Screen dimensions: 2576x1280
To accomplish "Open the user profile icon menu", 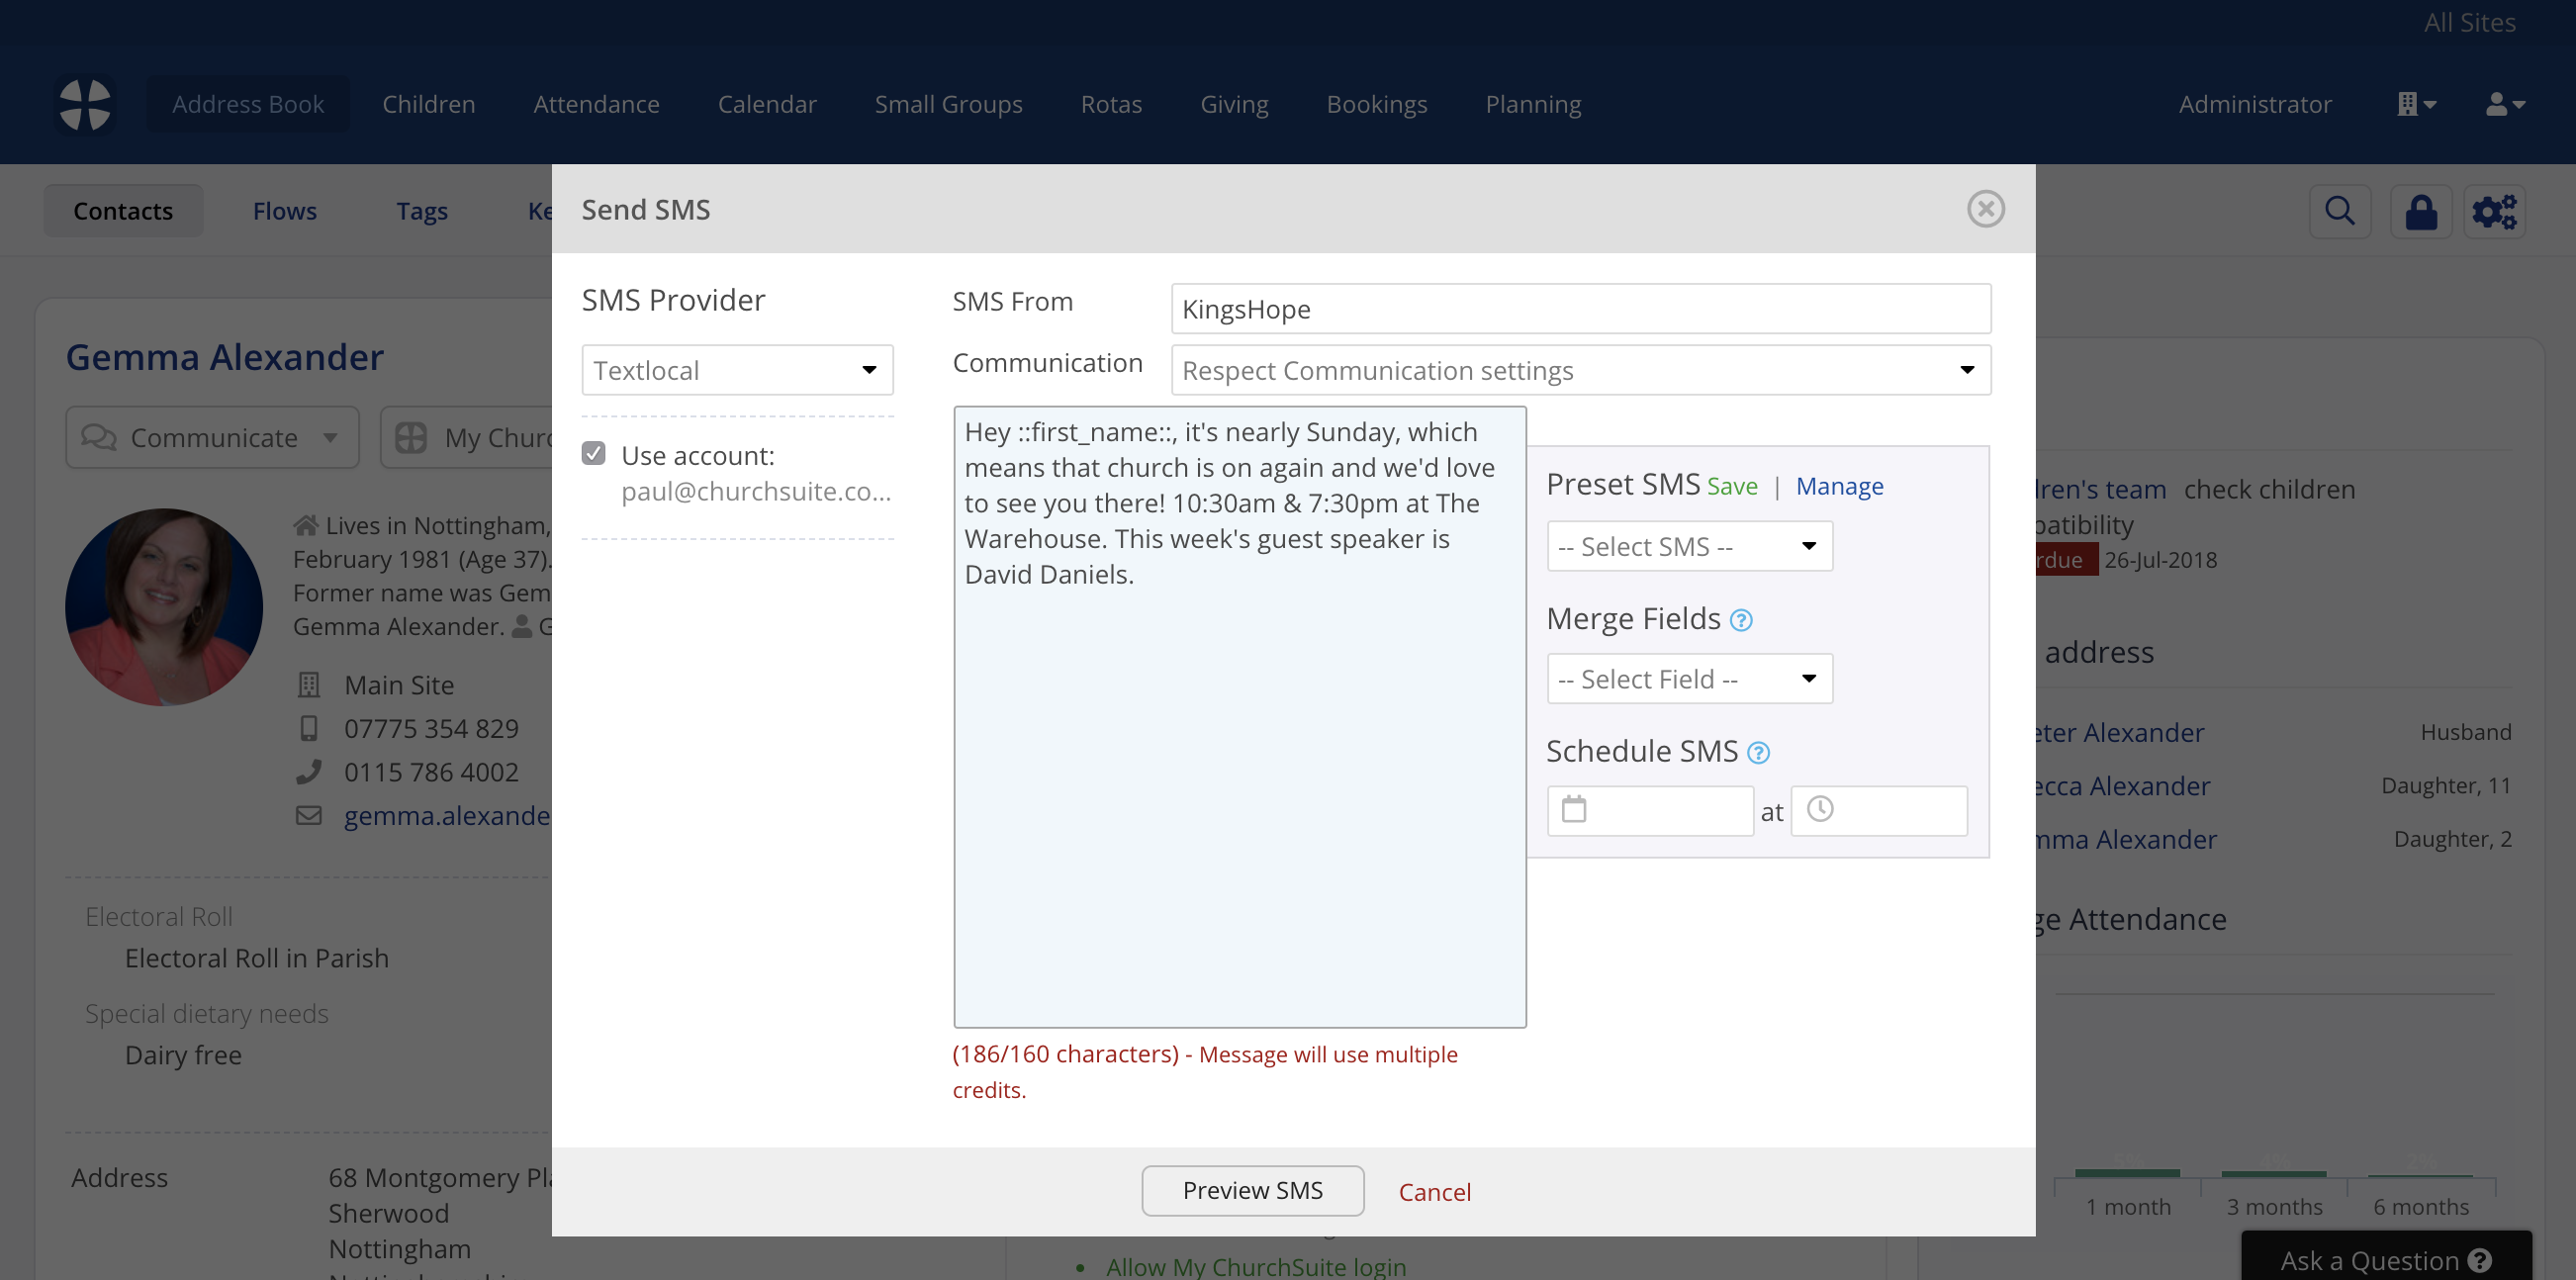I will tap(2504, 104).
